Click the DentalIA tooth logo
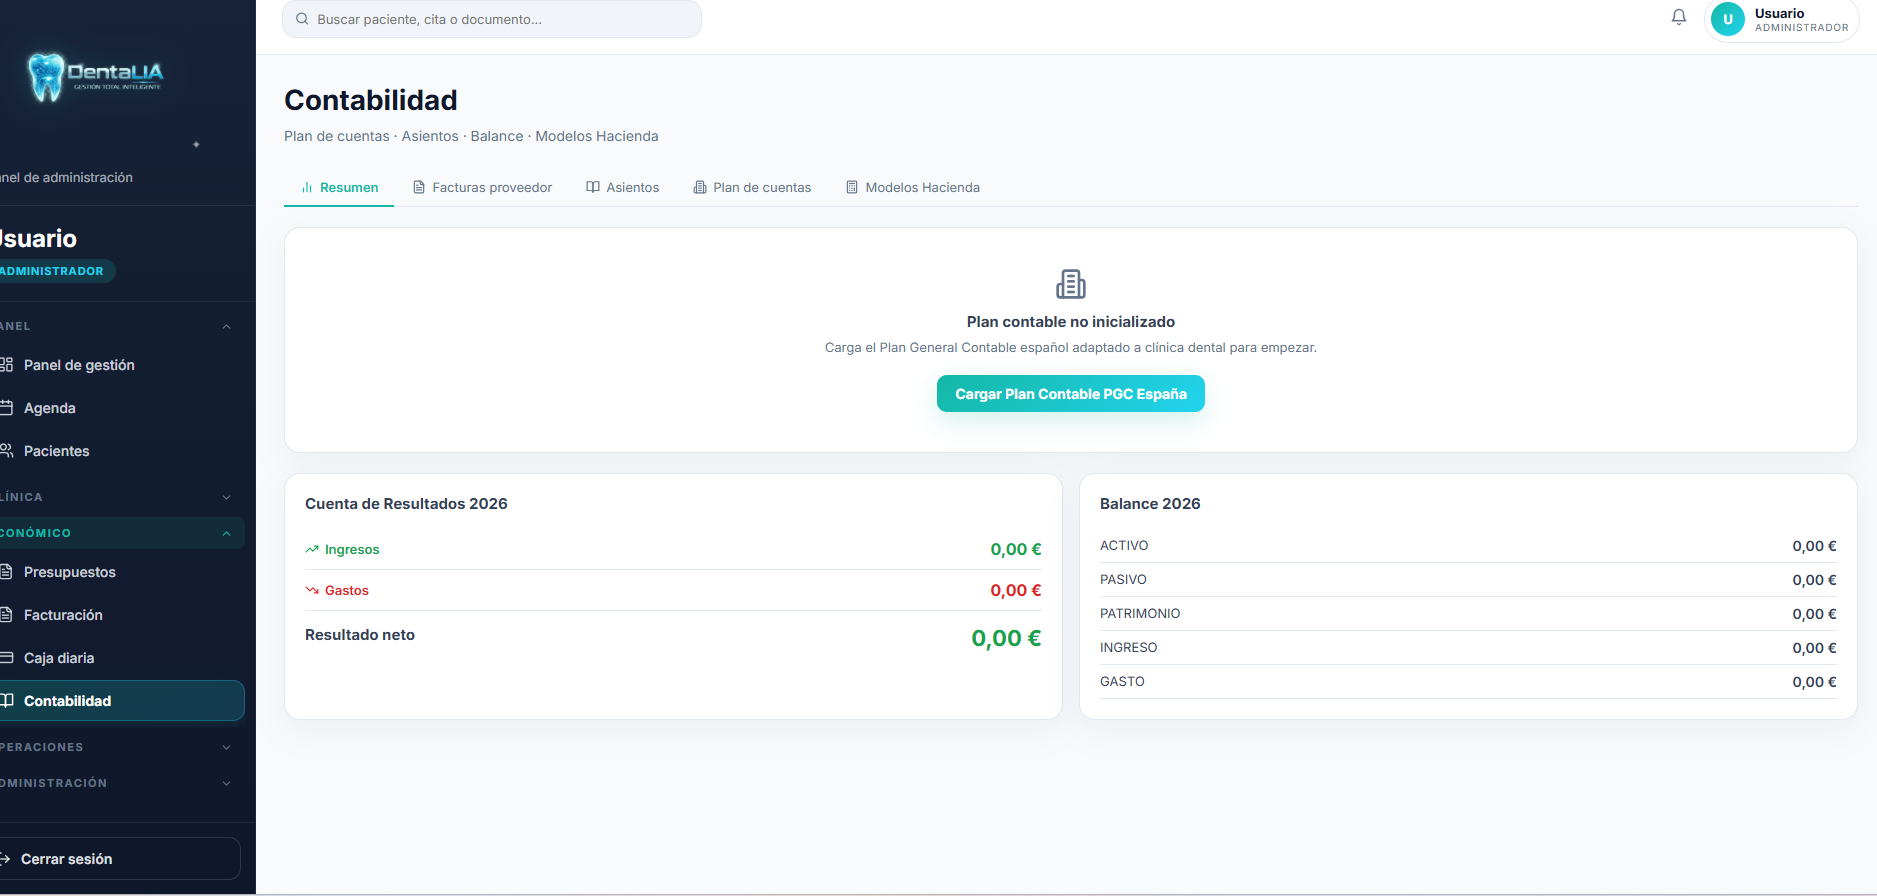This screenshot has height=896, width=1877. pos(46,77)
